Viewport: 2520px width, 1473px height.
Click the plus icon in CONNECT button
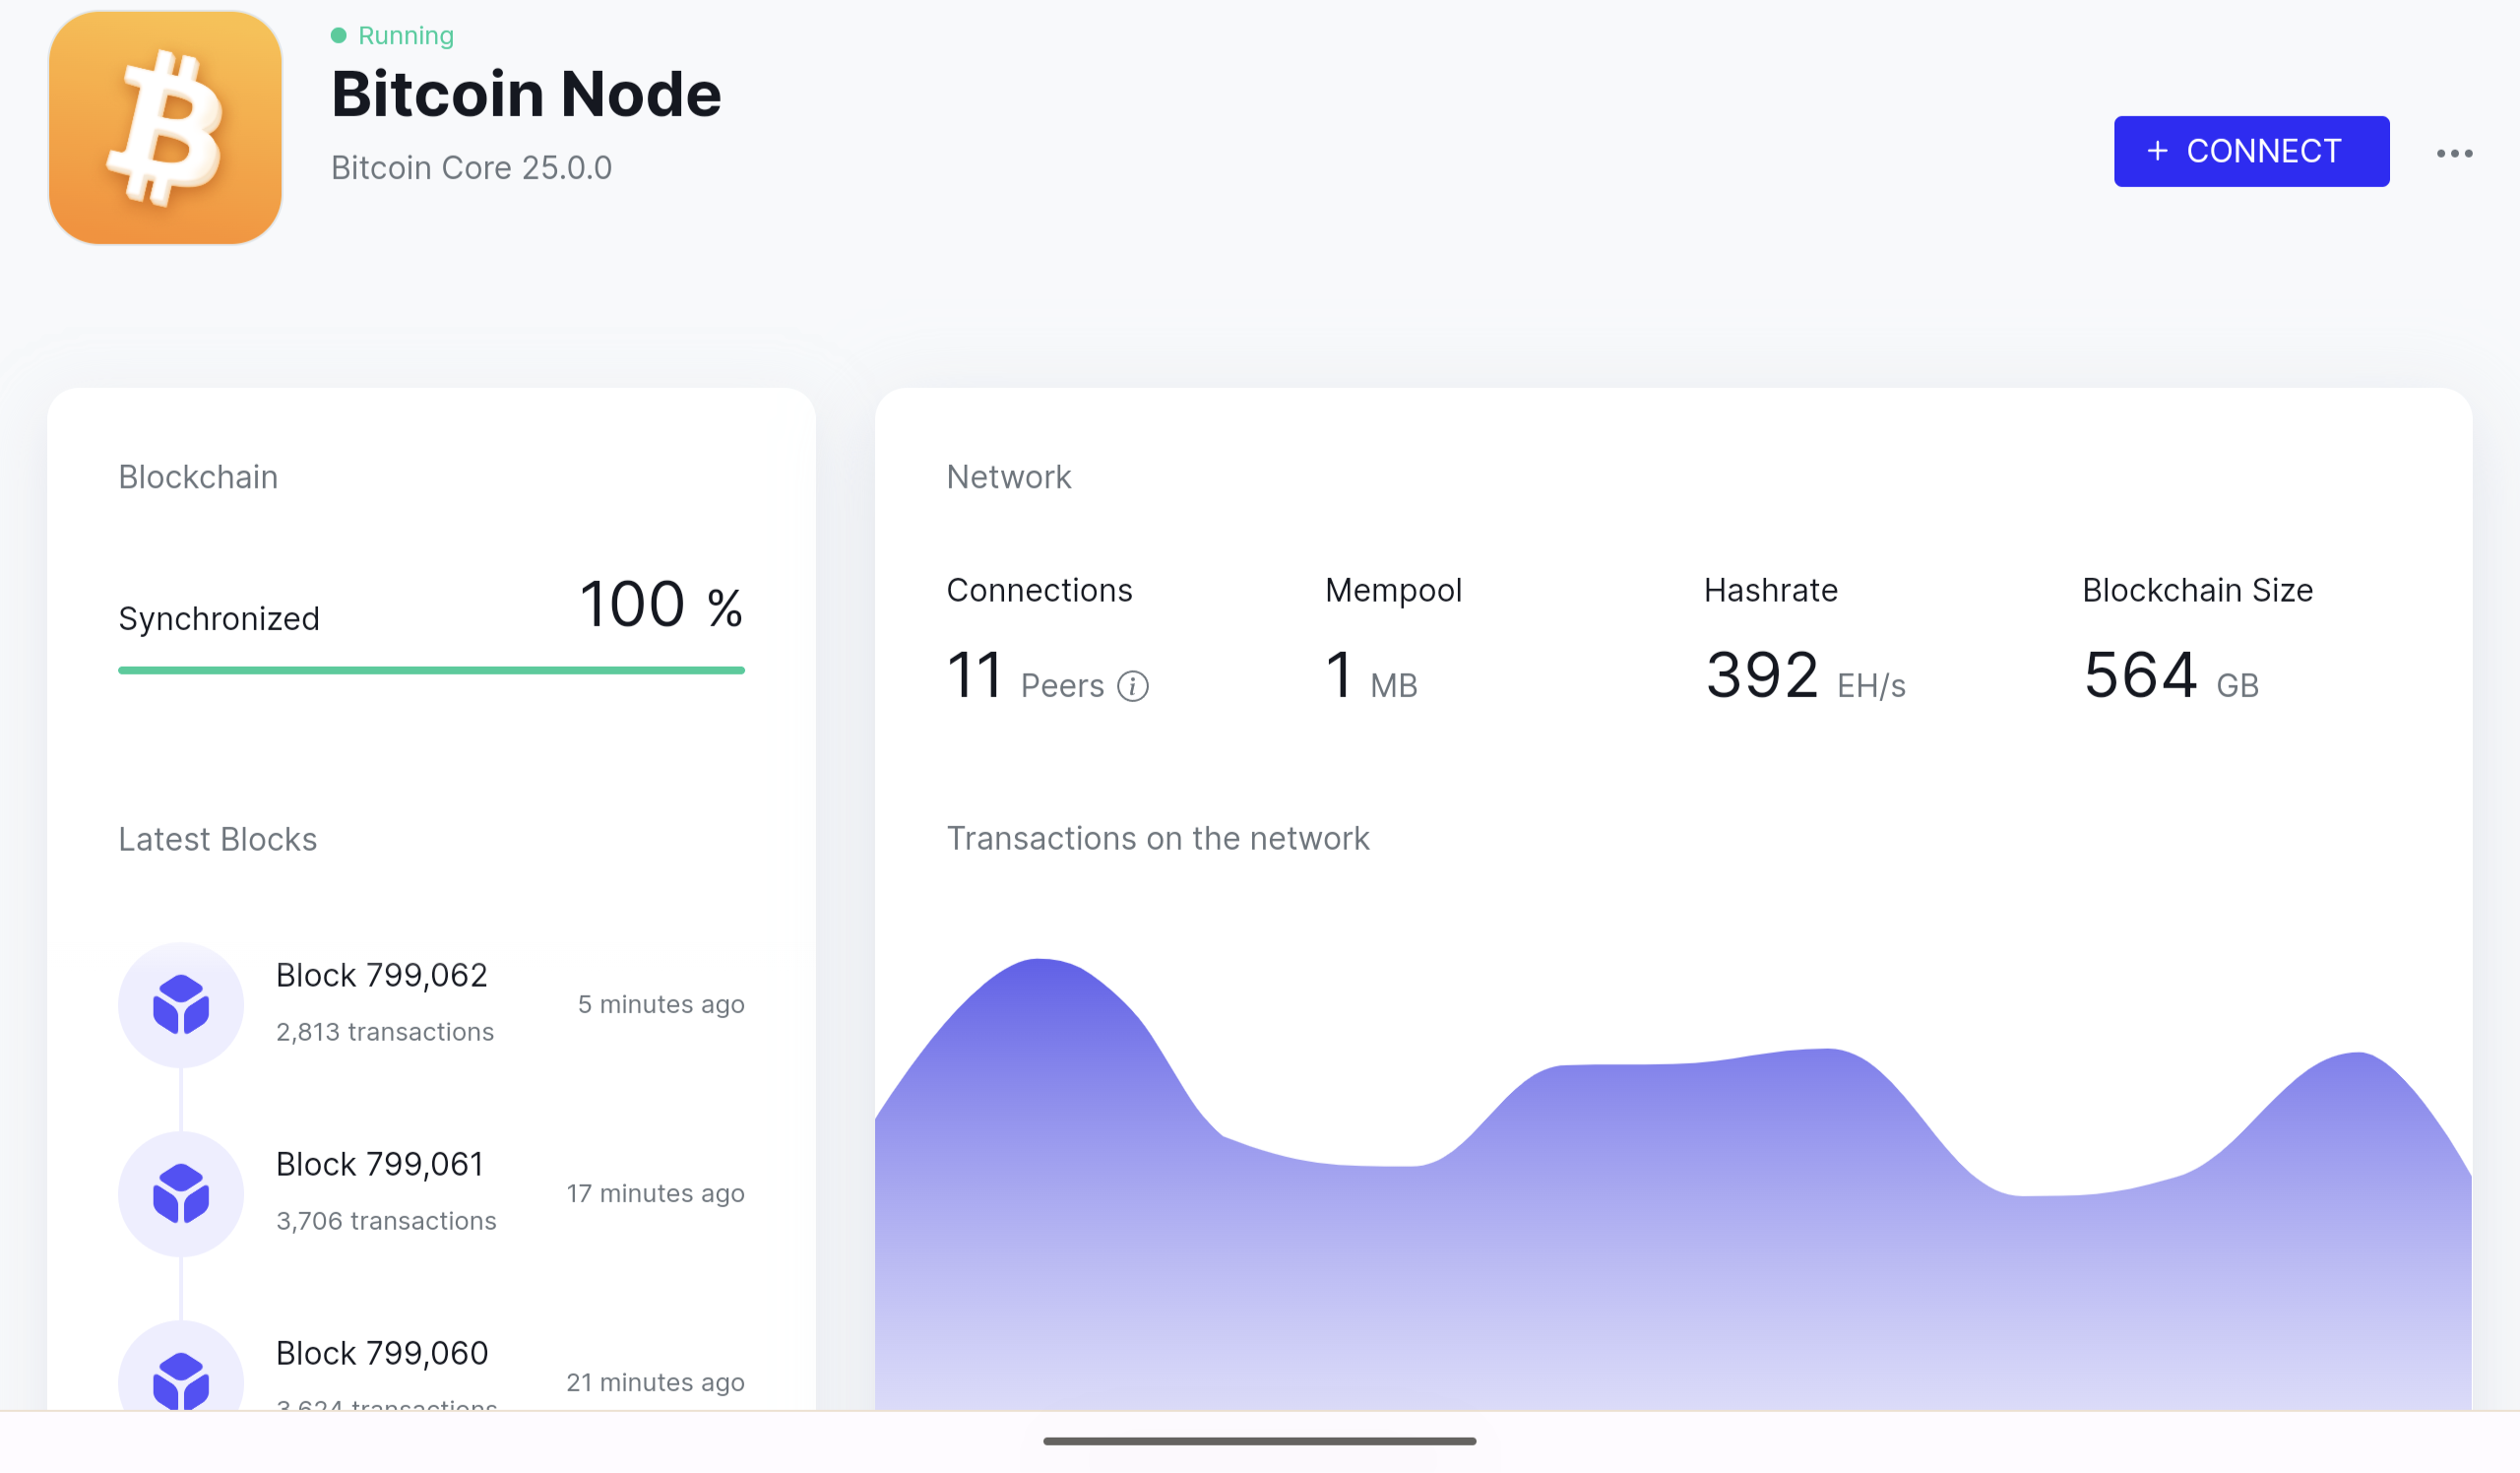pyautogui.click(x=2157, y=151)
